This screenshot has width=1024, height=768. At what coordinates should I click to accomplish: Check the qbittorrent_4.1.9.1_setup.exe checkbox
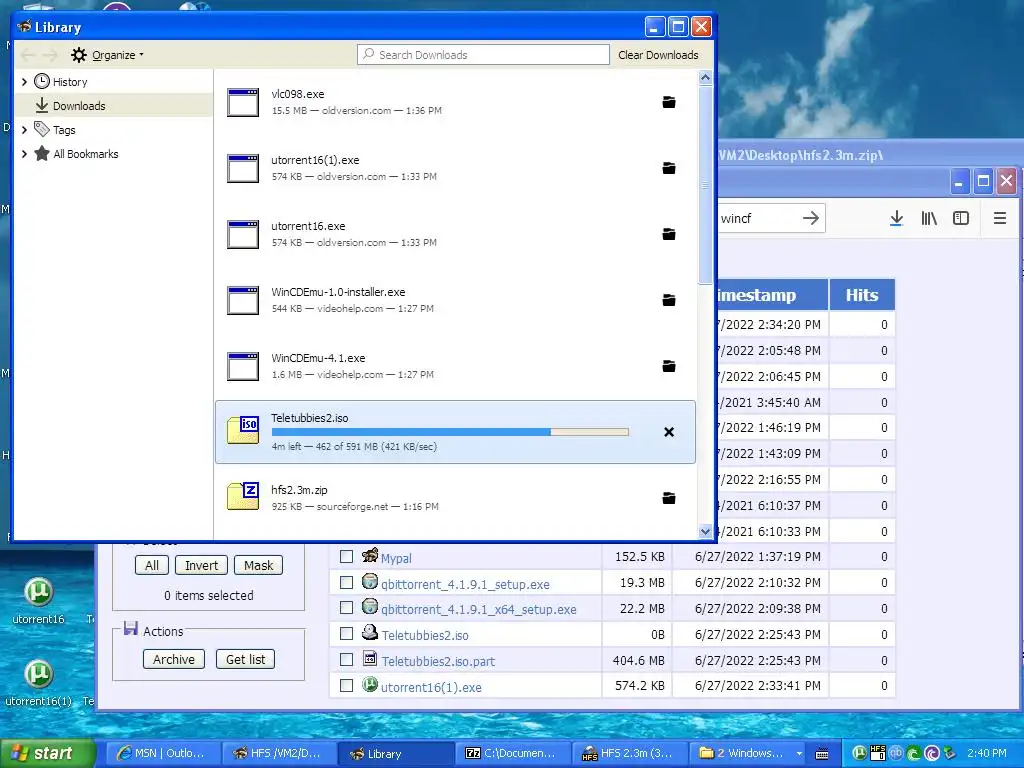(x=346, y=583)
